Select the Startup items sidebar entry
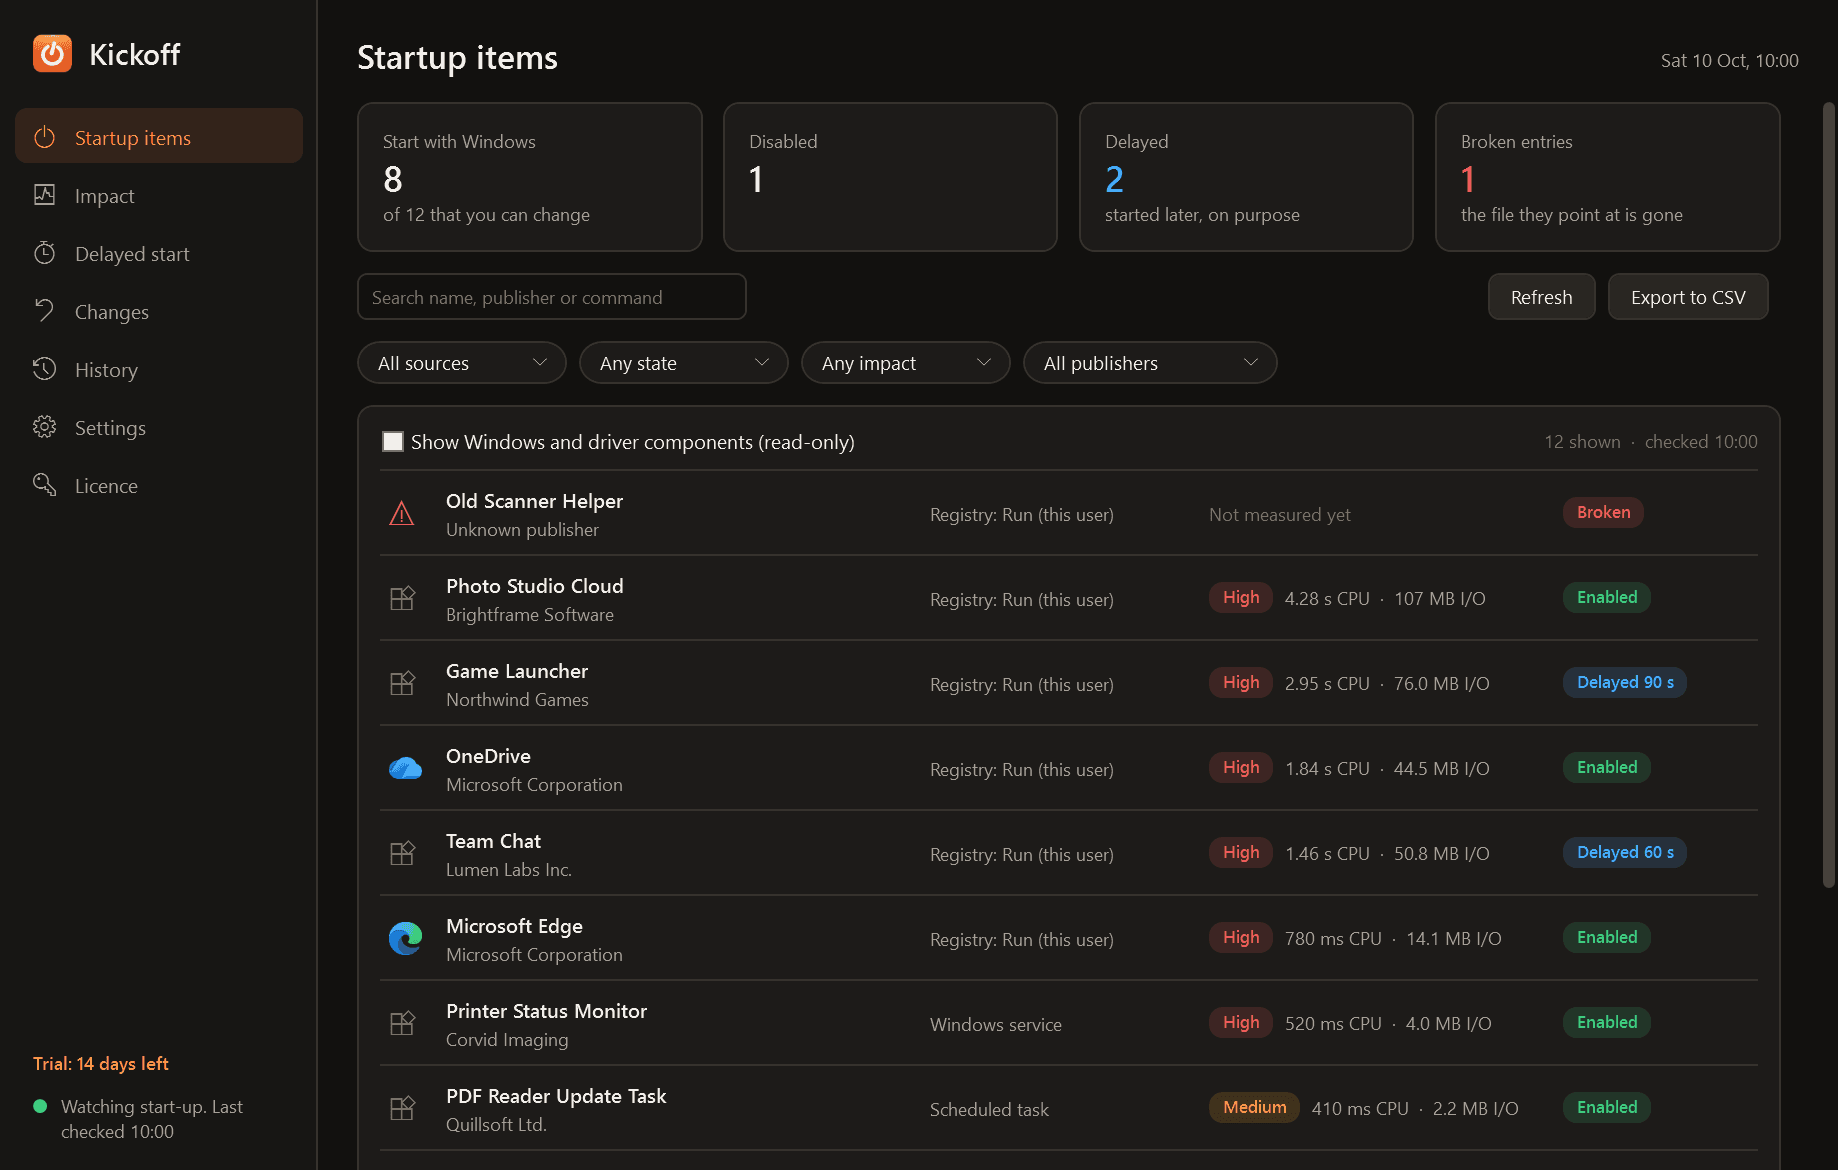The width and height of the screenshot is (1838, 1170). pyautogui.click(x=159, y=136)
